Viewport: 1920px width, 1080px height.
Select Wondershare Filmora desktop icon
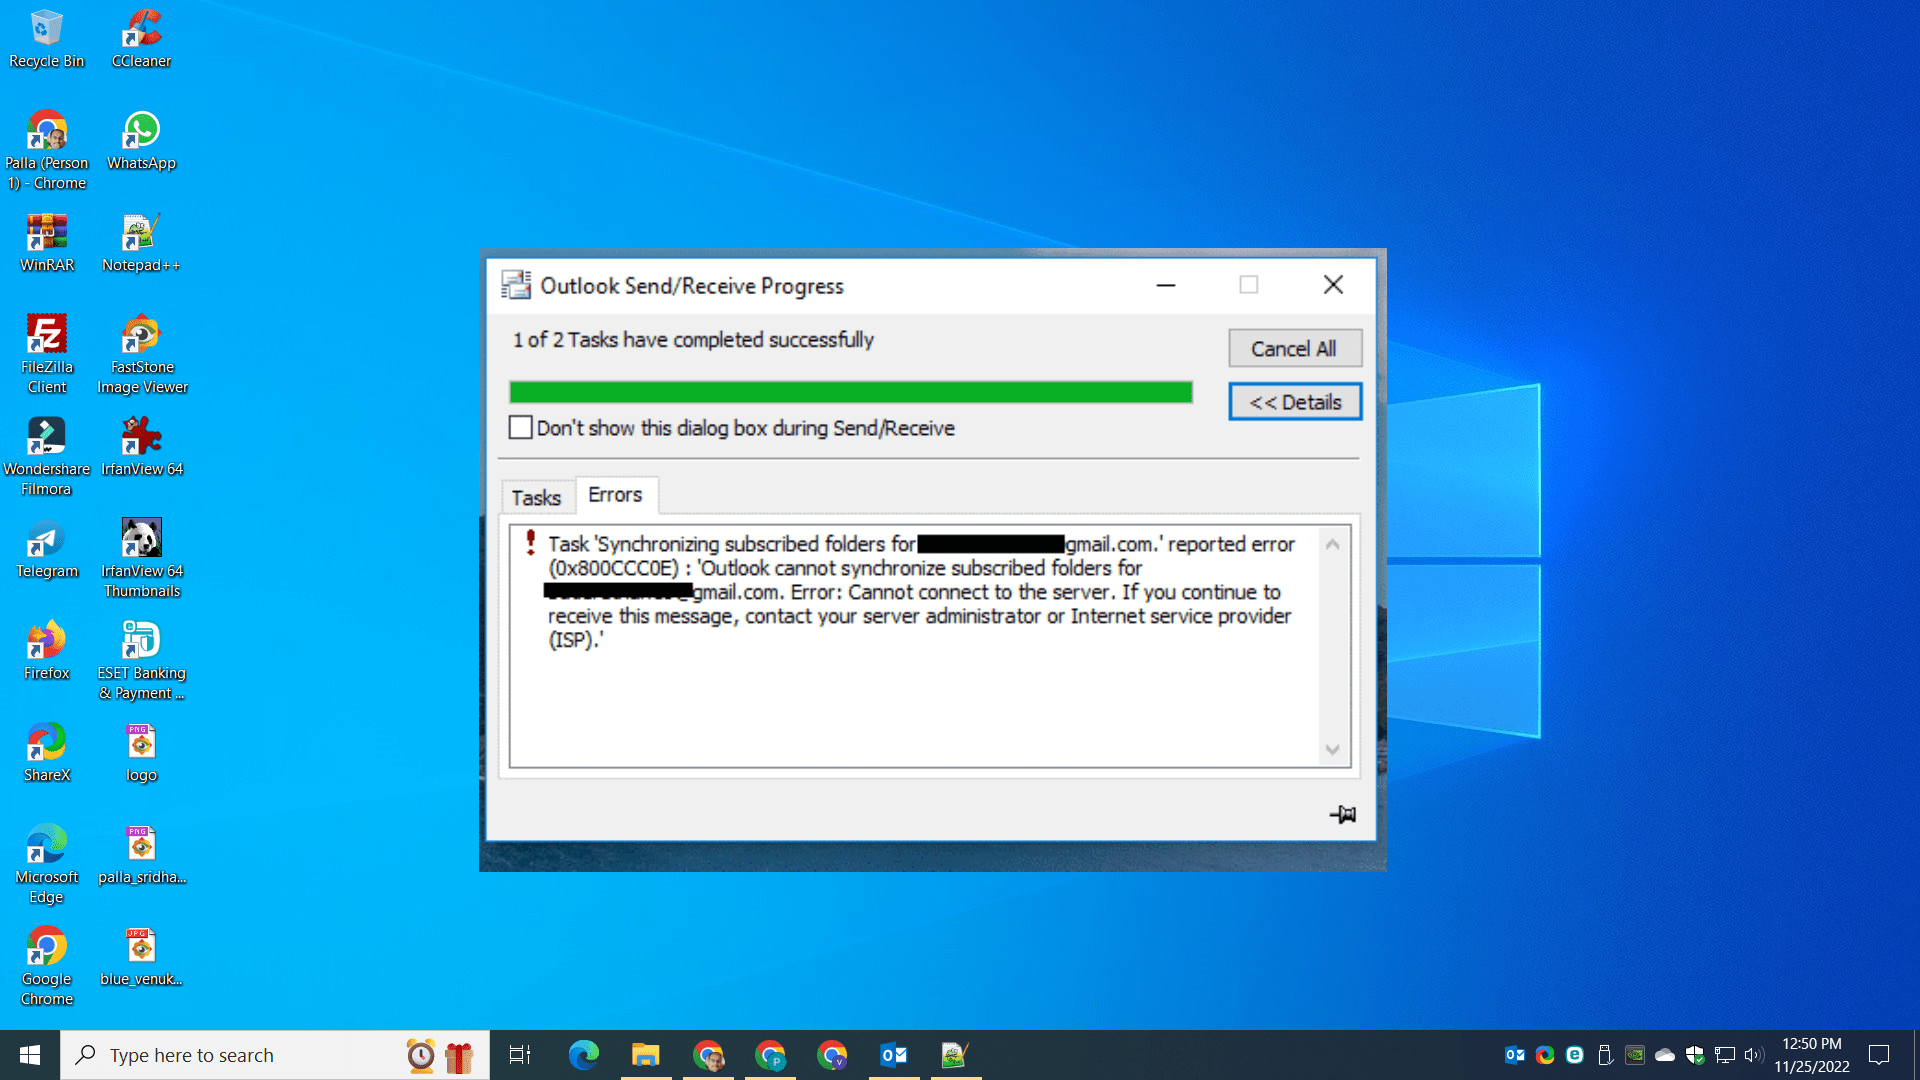pos(46,456)
